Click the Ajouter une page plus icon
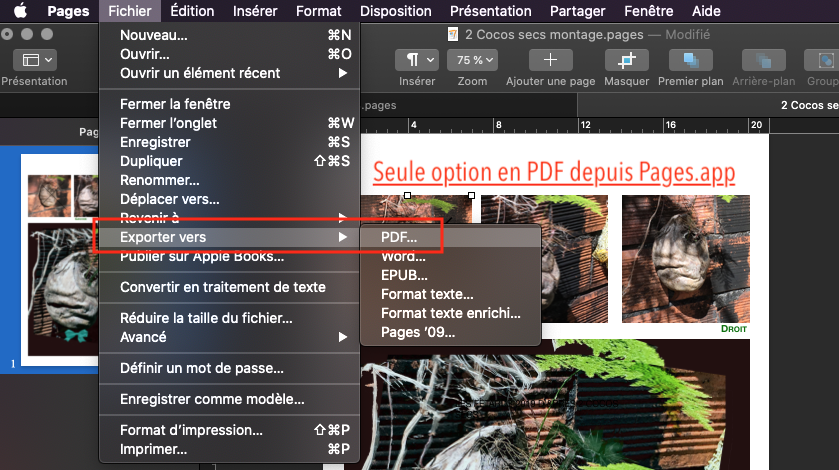 [x=550, y=60]
